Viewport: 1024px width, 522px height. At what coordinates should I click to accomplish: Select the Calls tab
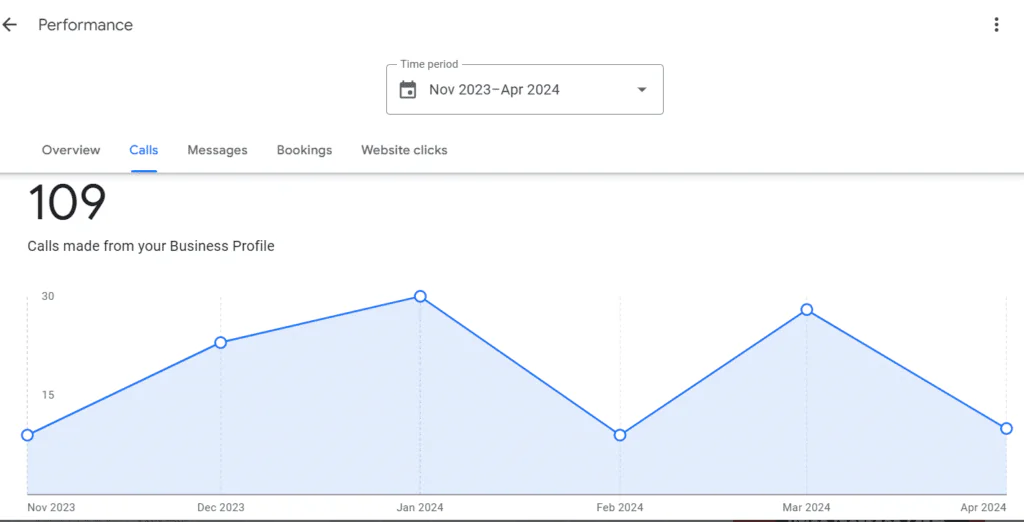tap(144, 150)
